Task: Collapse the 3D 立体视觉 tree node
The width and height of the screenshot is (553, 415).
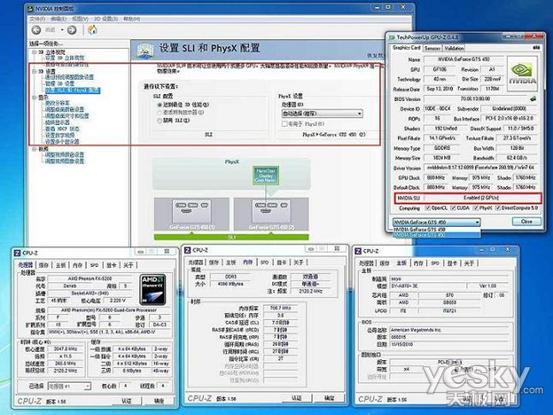Action: 35,52
